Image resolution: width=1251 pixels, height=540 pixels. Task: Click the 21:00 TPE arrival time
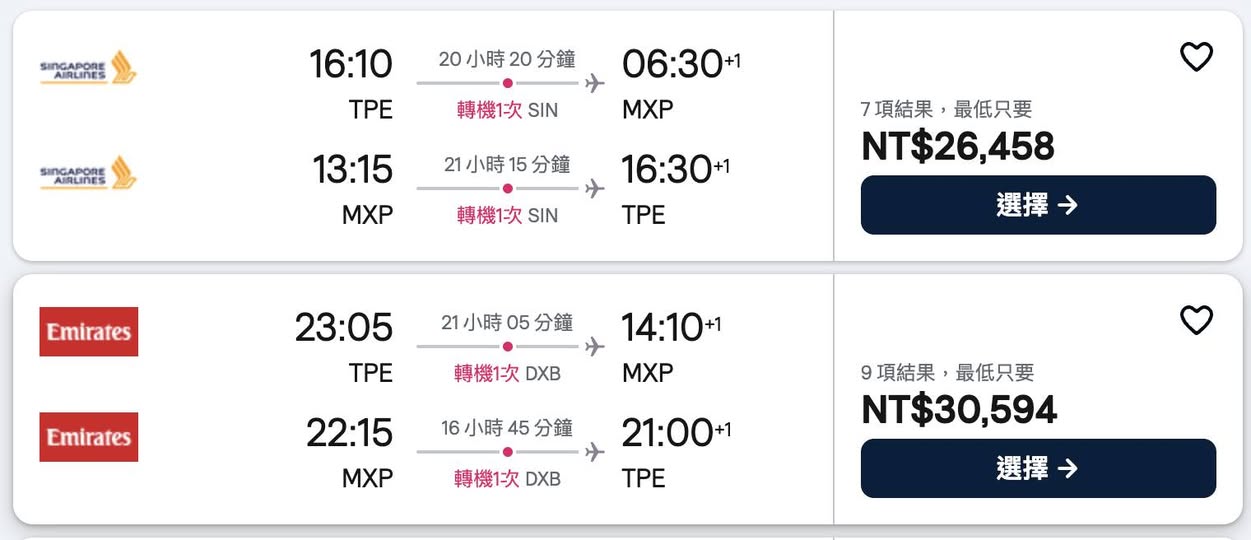coord(667,433)
